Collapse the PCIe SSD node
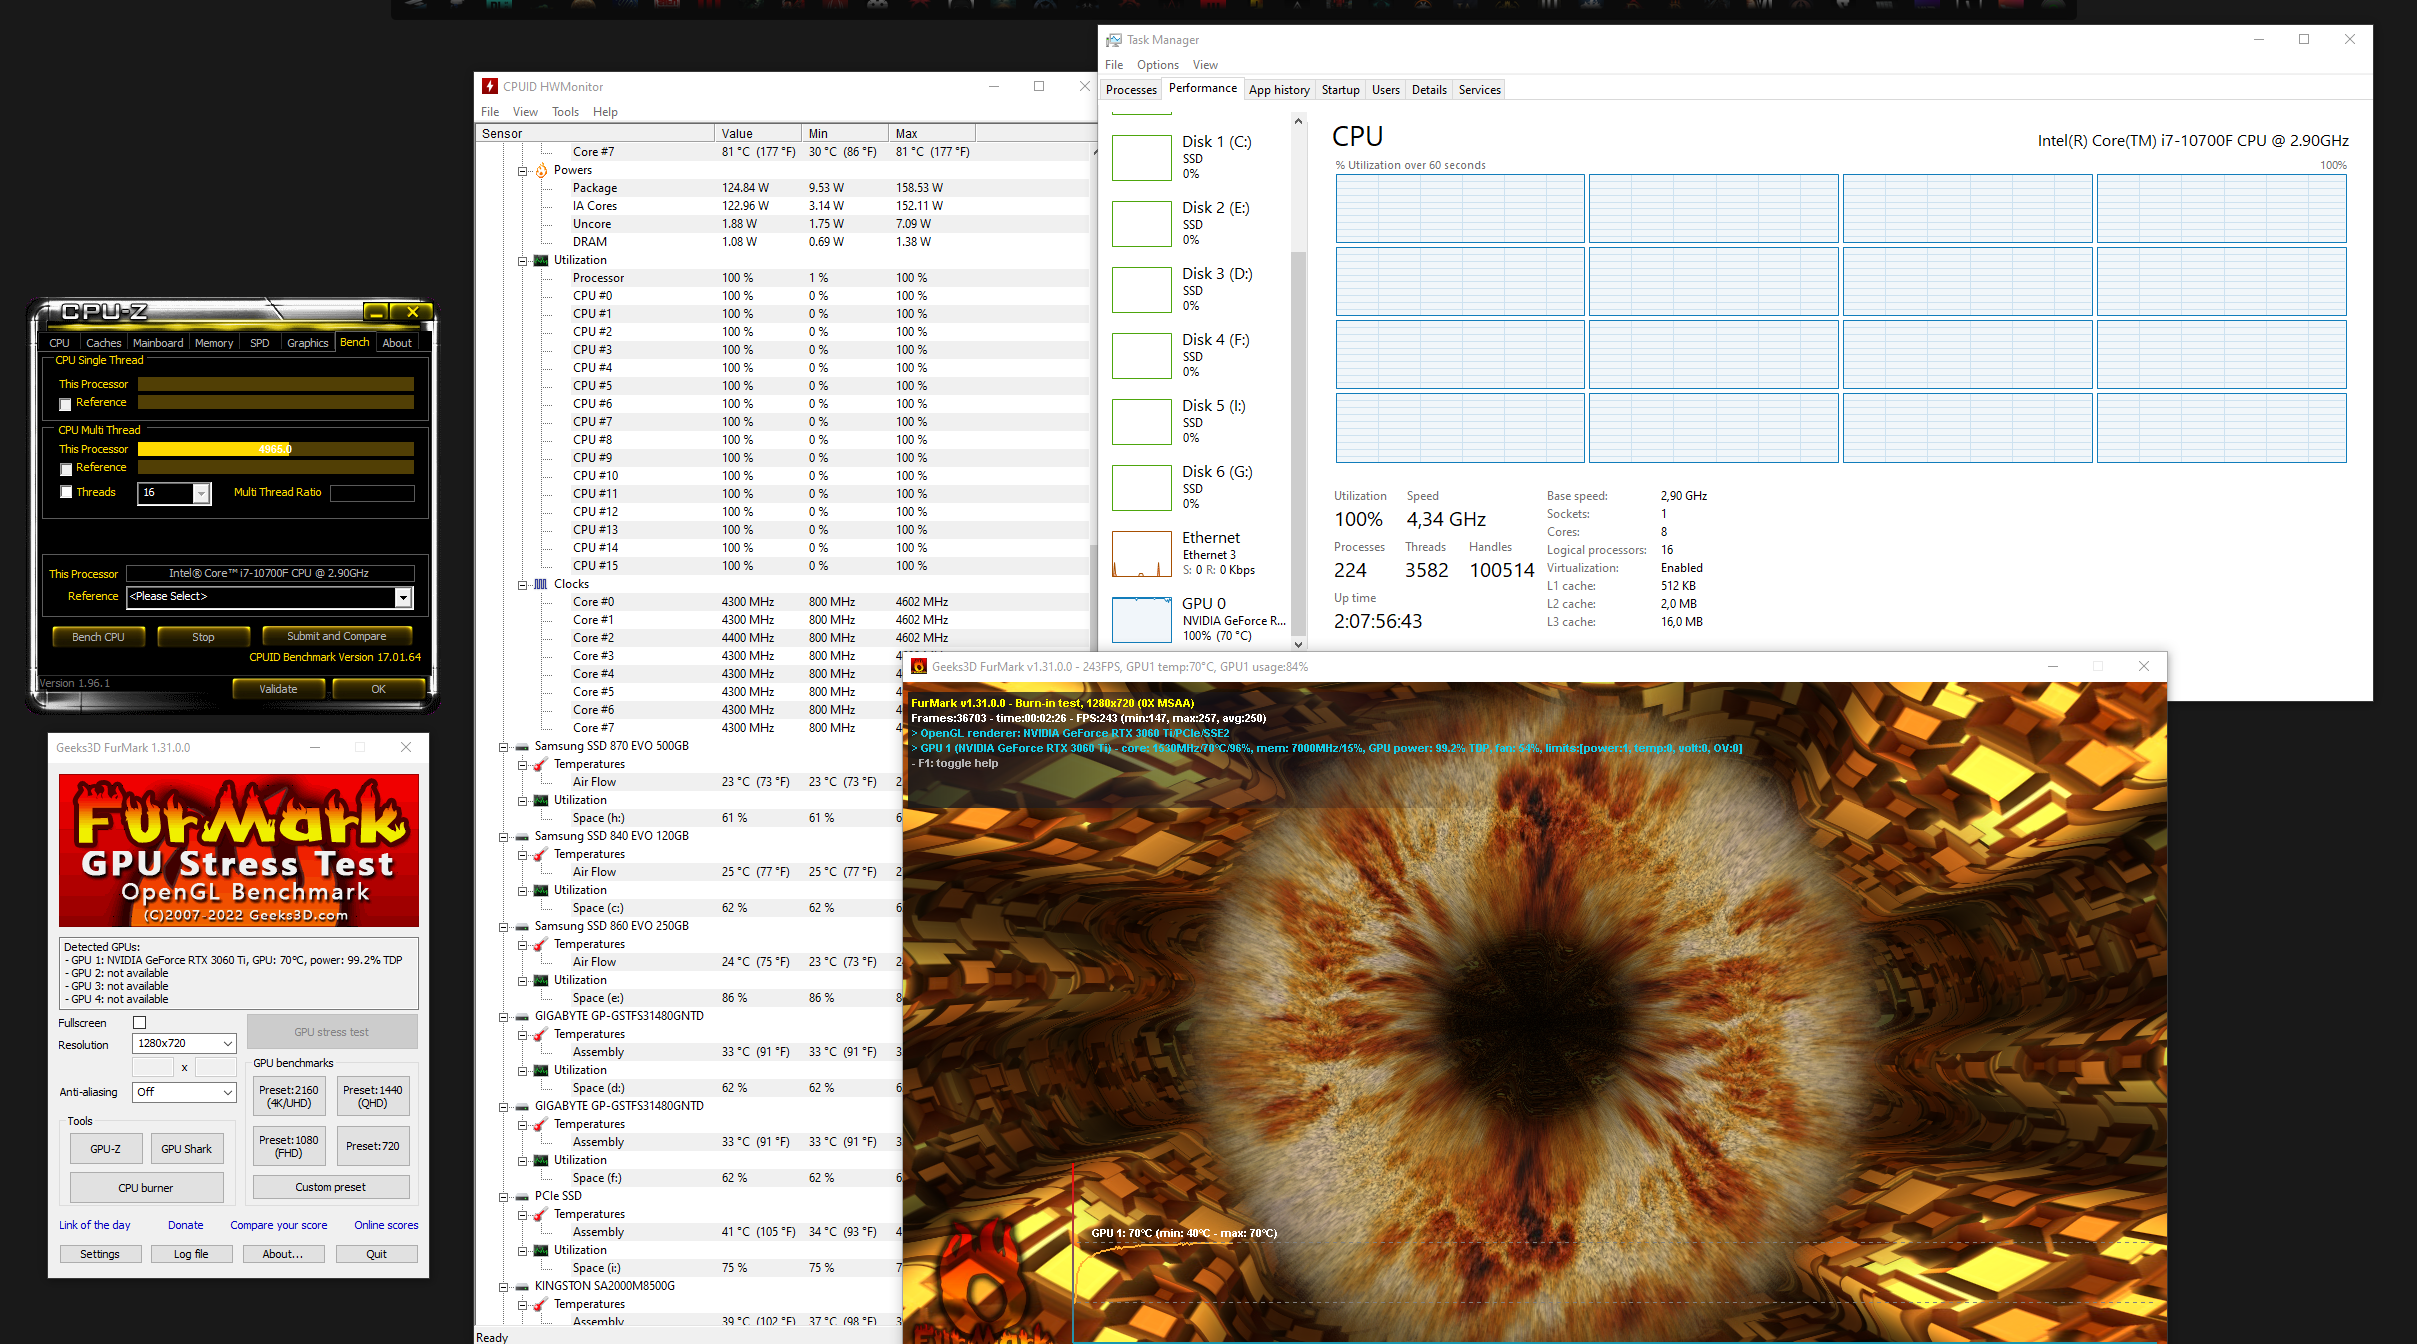The height and width of the screenshot is (1344, 2417). tap(504, 1197)
